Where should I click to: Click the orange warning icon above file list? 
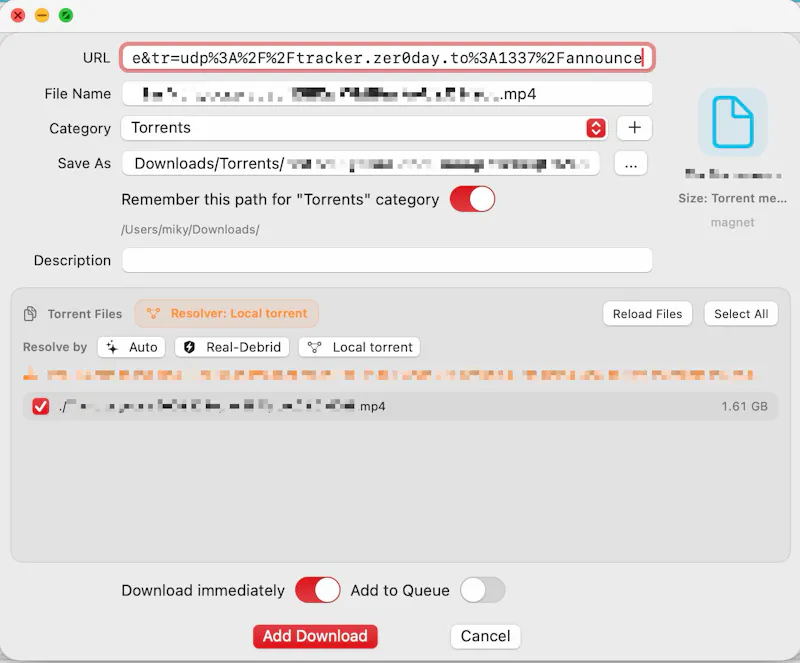[x=31, y=374]
